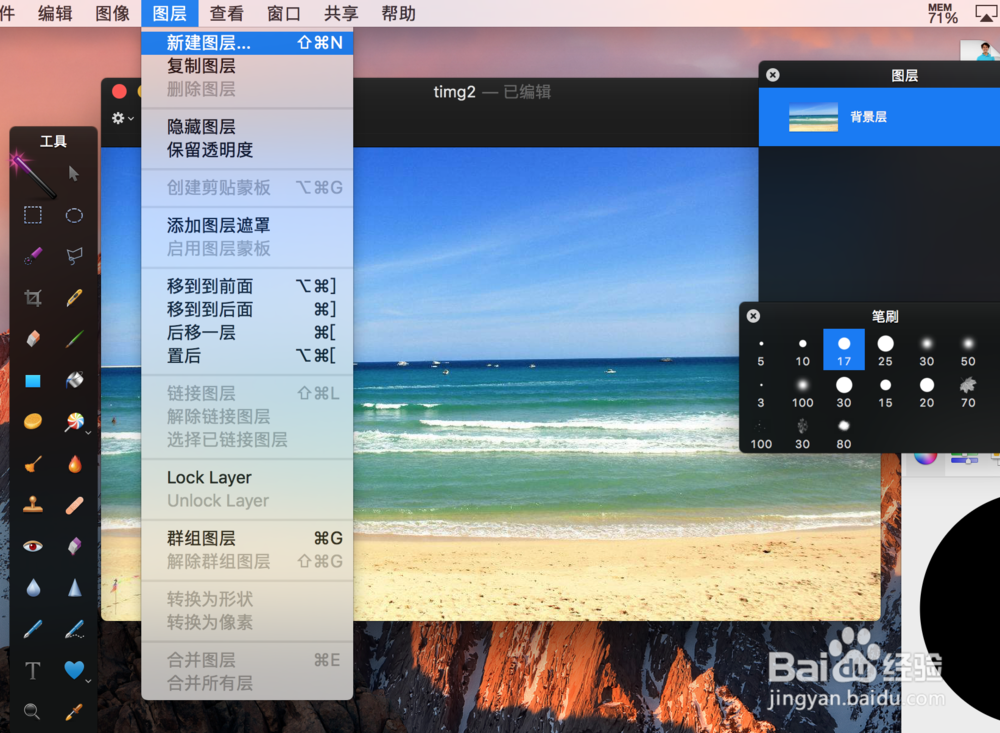Choose 复制图层 menu entry
1000x733 pixels.
coord(247,66)
